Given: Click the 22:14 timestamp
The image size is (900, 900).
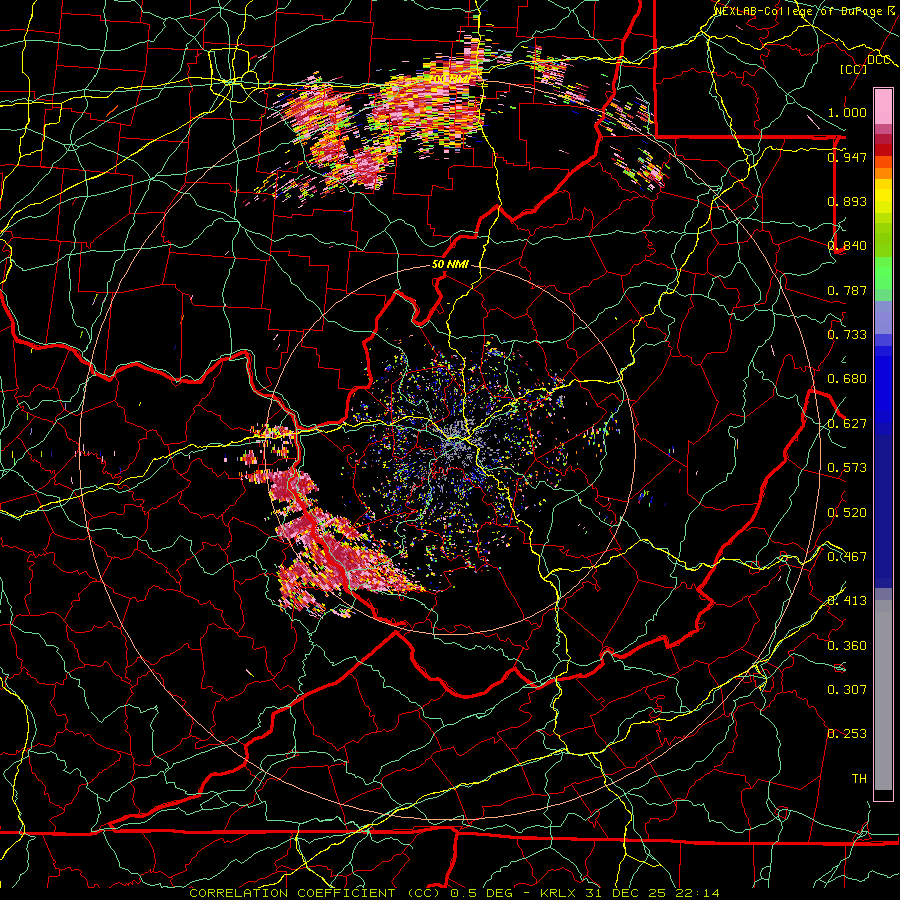Looking at the screenshot, I should pyautogui.click(x=697, y=893).
